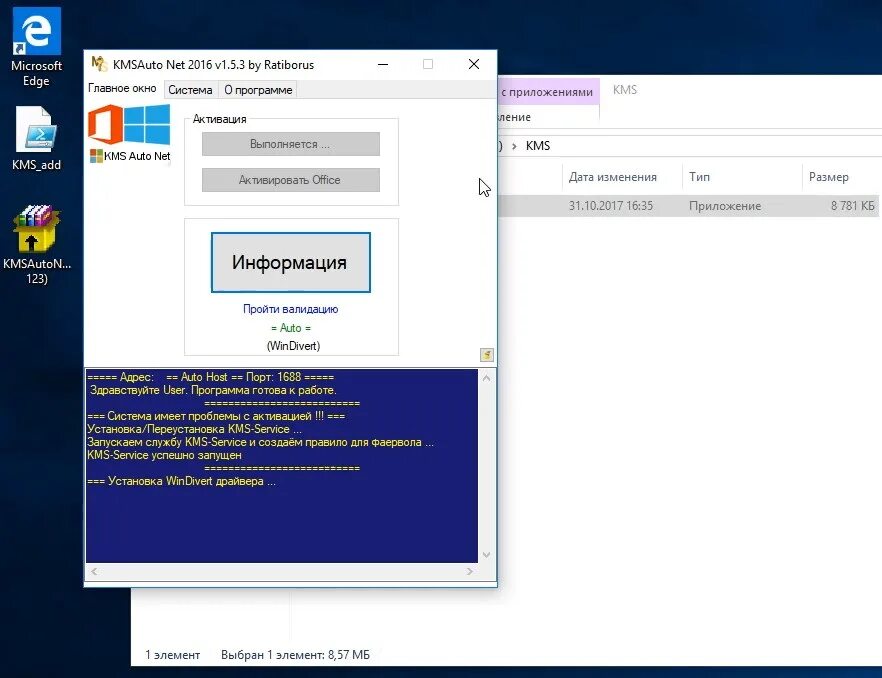Click the large Информация button
The image size is (882, 678).
[x=291, y=263]
